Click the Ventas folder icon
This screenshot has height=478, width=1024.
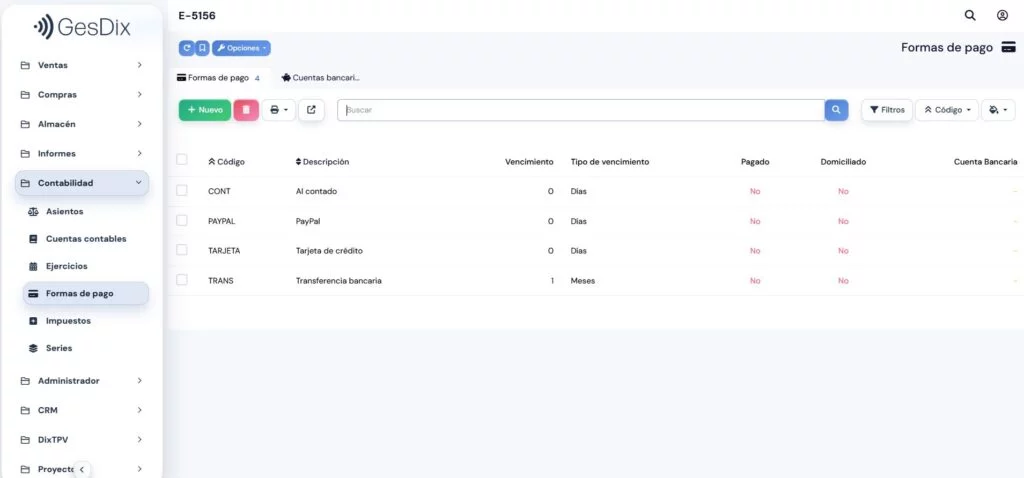tap(25, 65)
